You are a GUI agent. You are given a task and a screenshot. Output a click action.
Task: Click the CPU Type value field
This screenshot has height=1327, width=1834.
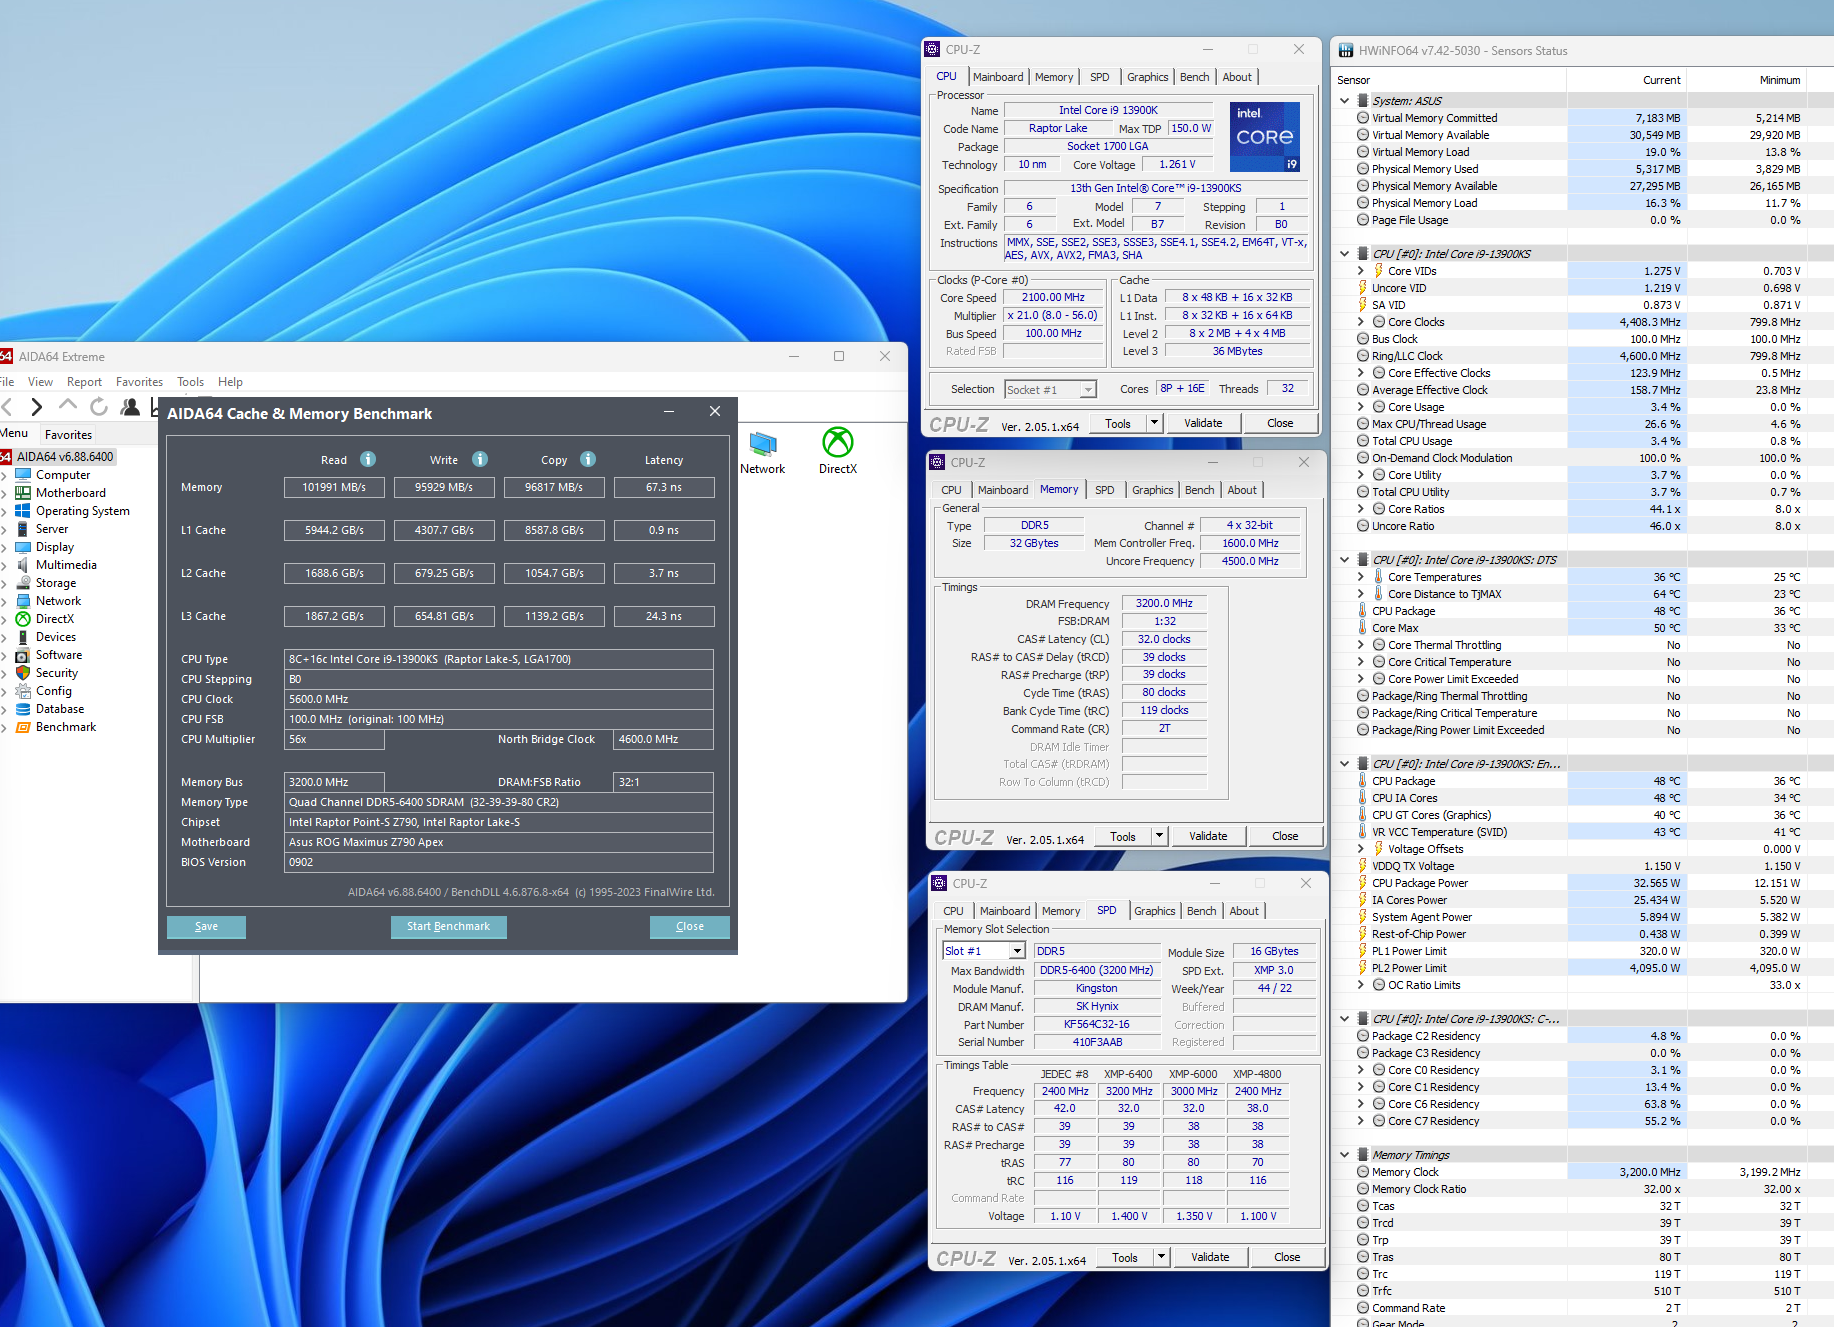click(498, 659)
